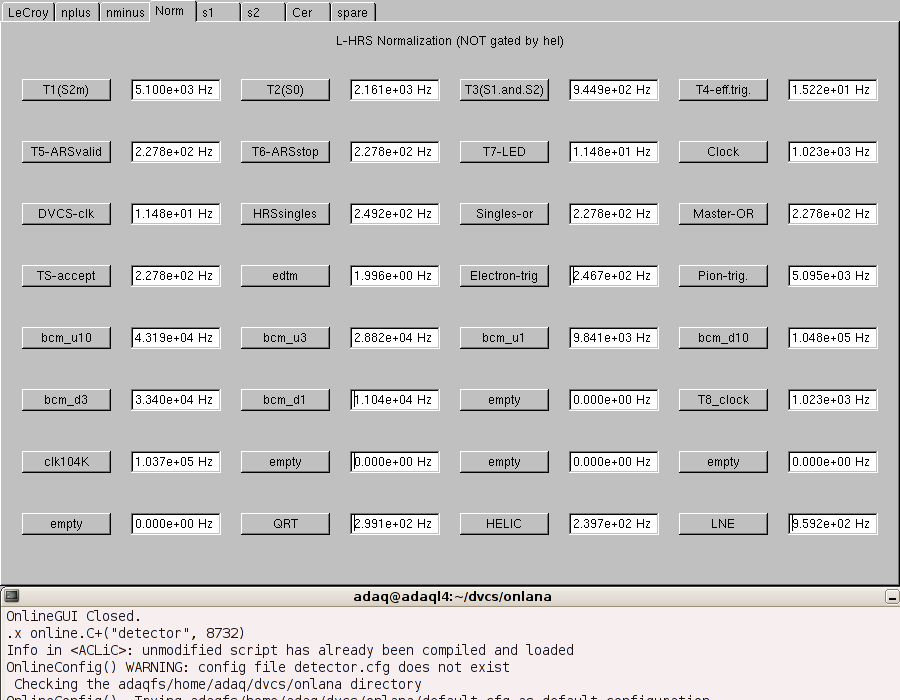Click the T4-eff.trig. field 1.522e+01 Hz

(x=833, y=90)
